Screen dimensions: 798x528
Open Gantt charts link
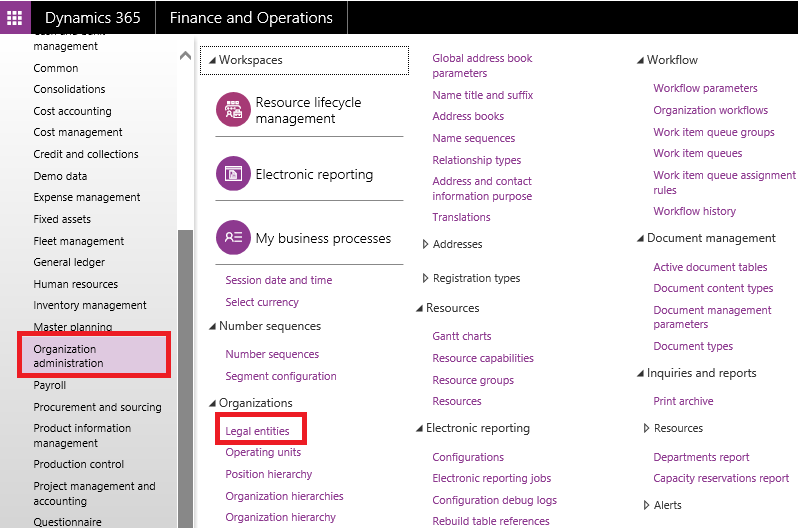pos(462,336)
